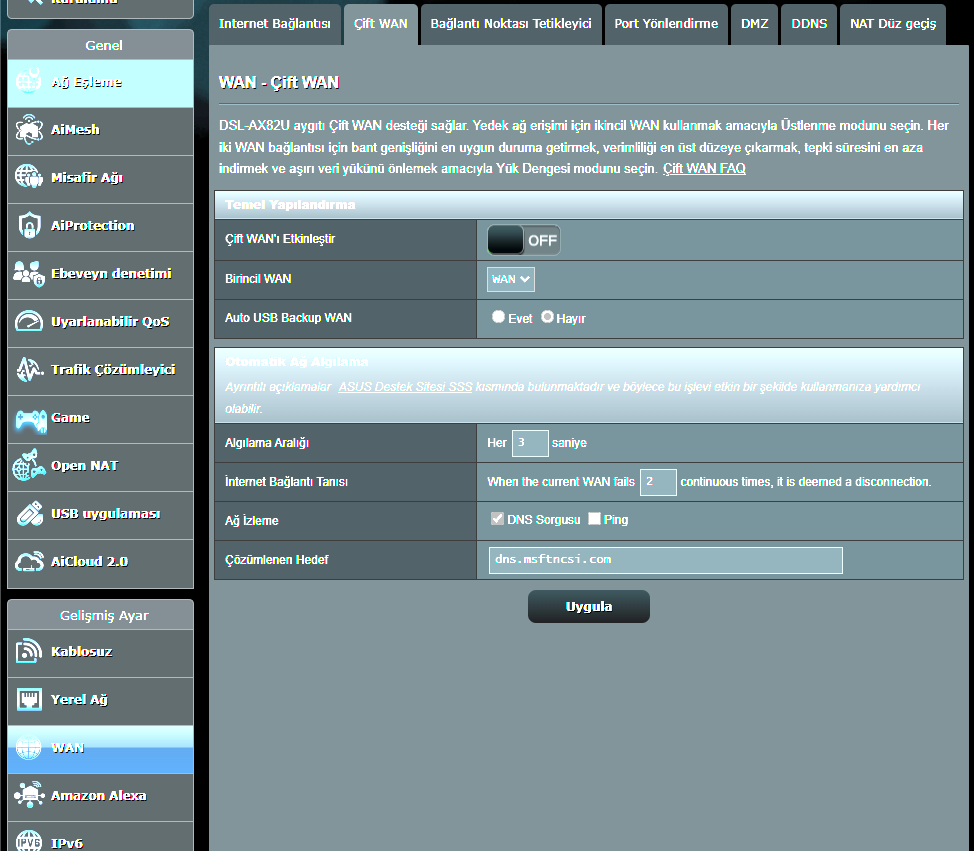The width and height of the screenshot is (974, 851).
Task: Open Amazon Alexa menu label
Action: [99, 796]
